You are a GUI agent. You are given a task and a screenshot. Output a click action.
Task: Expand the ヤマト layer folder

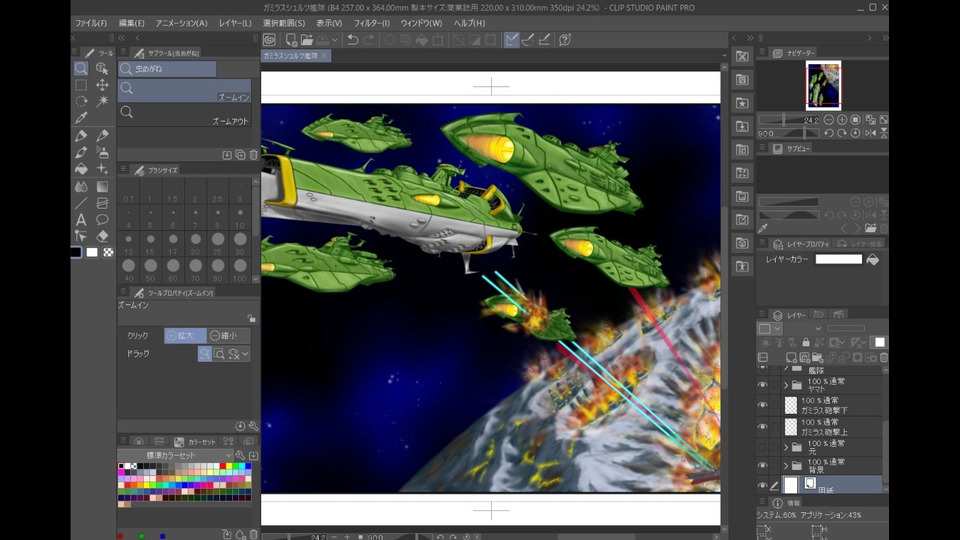click(x=786, y=385)
